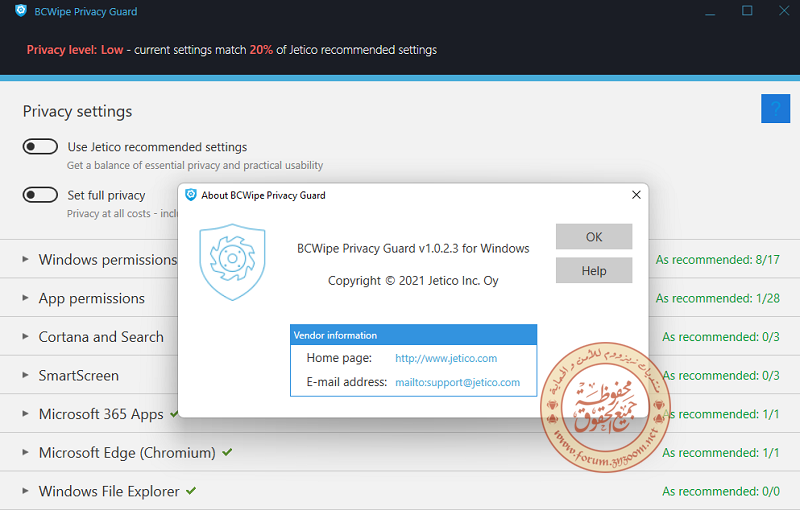Image resolution: width=800 pixels, height=510 pixels.
Task: Click green checkmark beside Windows File Explorer
Action: click(191, 491)
